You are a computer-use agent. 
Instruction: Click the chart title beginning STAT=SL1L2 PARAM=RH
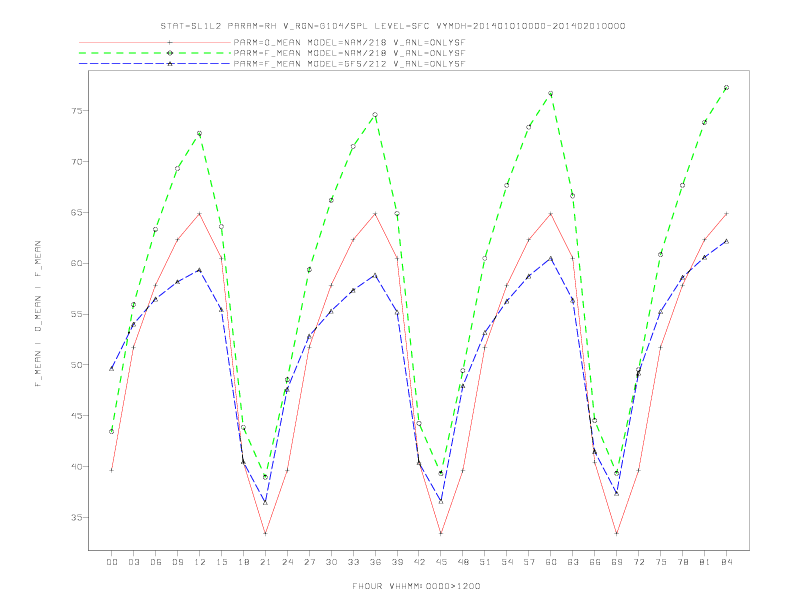coord(393,26)
